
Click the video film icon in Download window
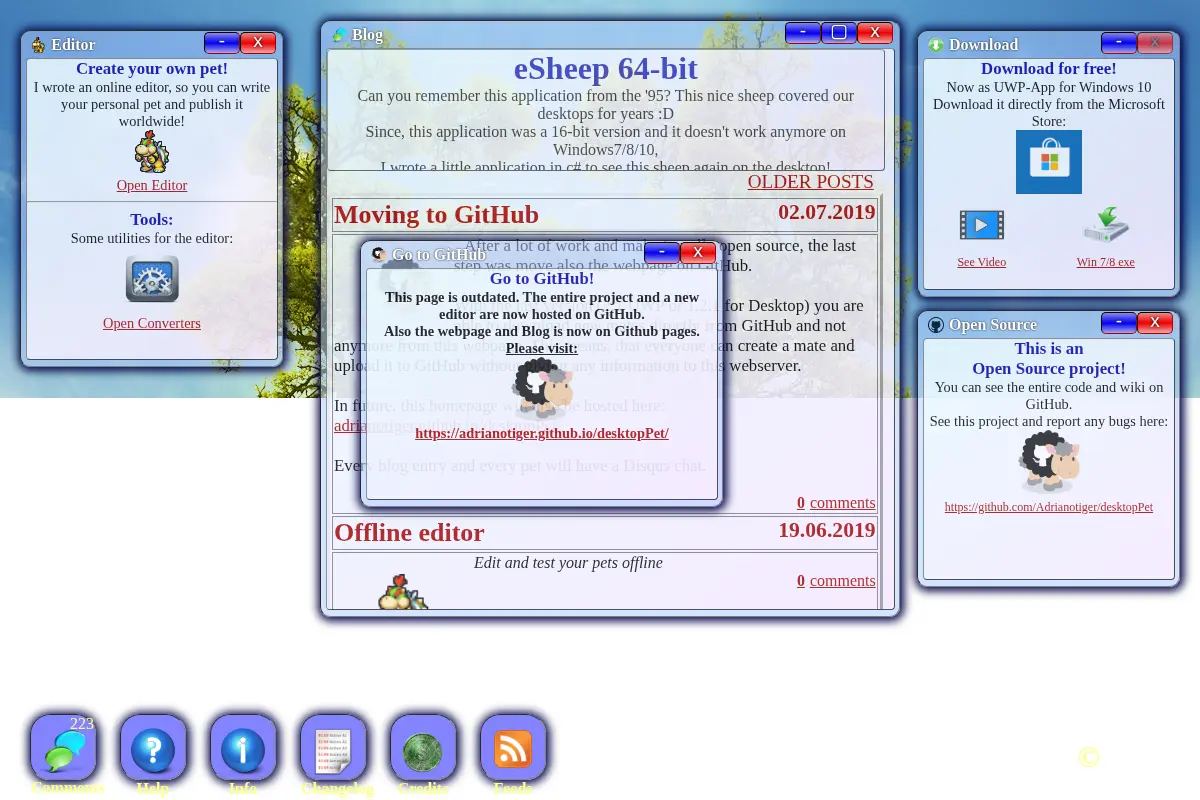tap(981, 225)
